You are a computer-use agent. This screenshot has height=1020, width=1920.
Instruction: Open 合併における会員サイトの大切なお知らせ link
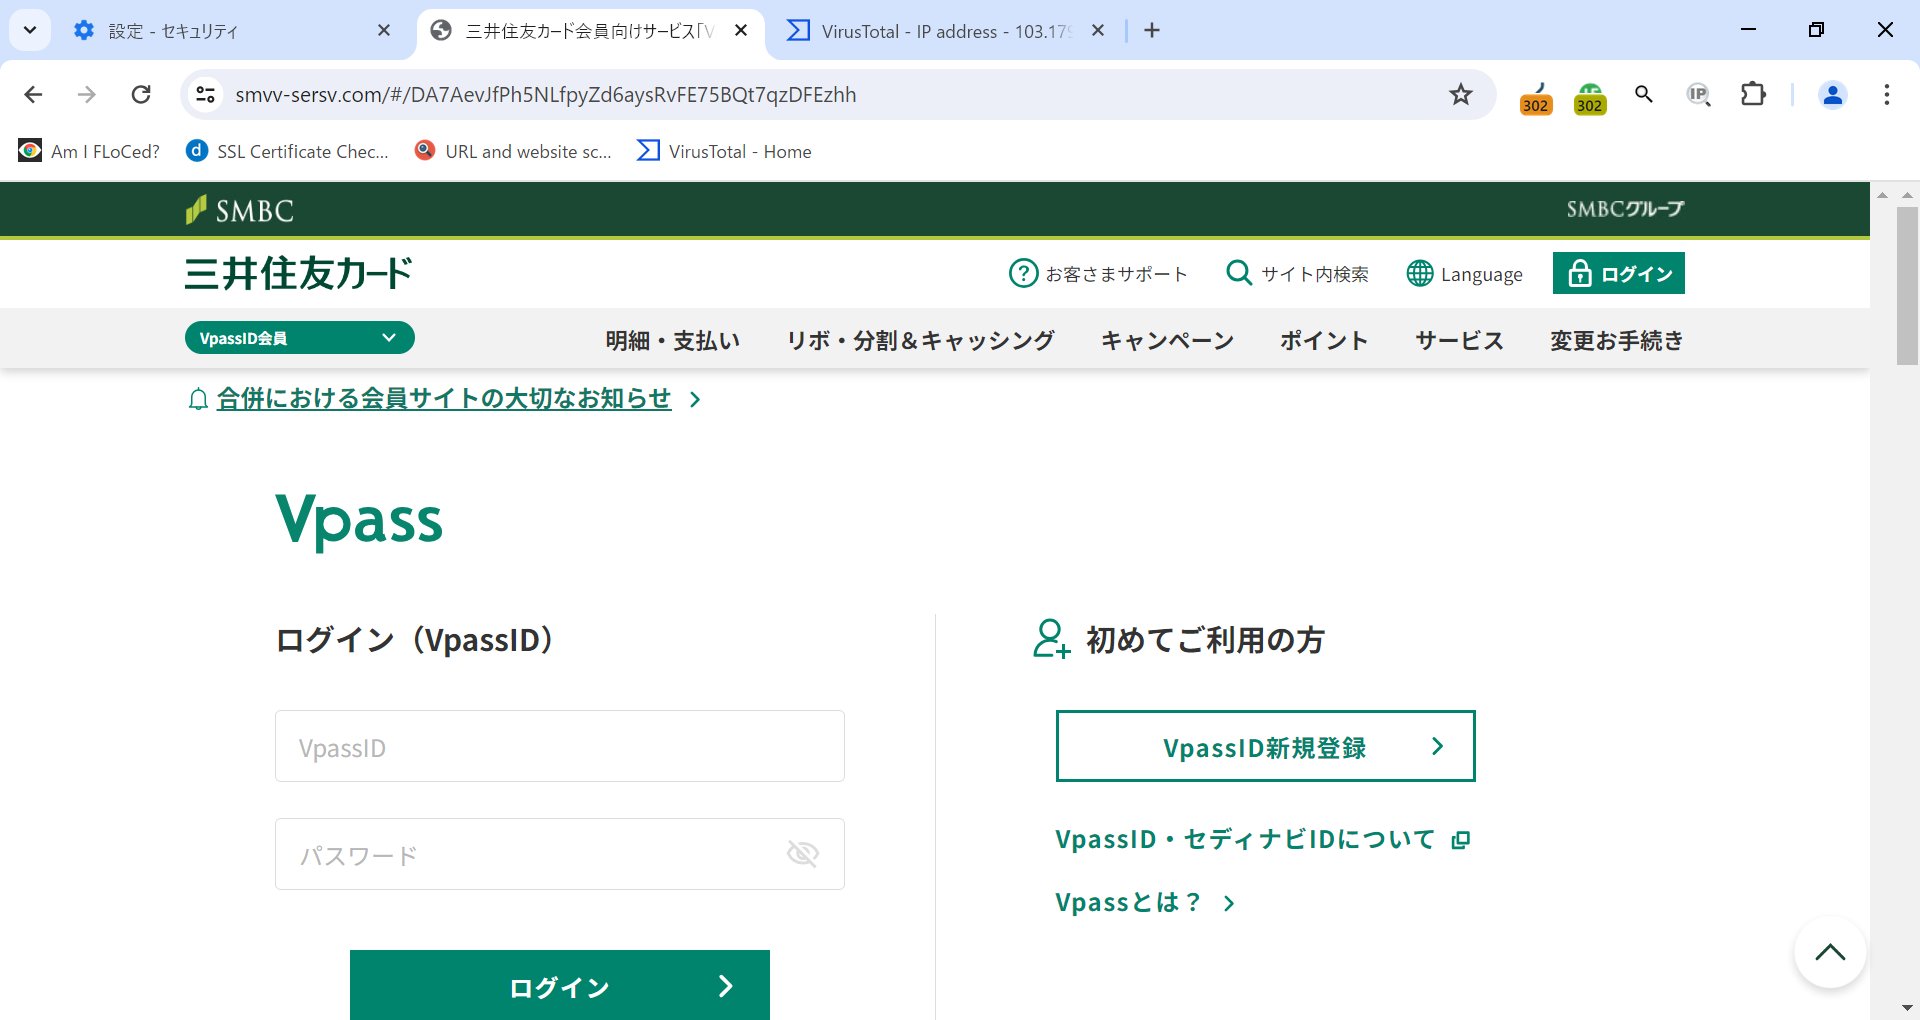[444, 398]
